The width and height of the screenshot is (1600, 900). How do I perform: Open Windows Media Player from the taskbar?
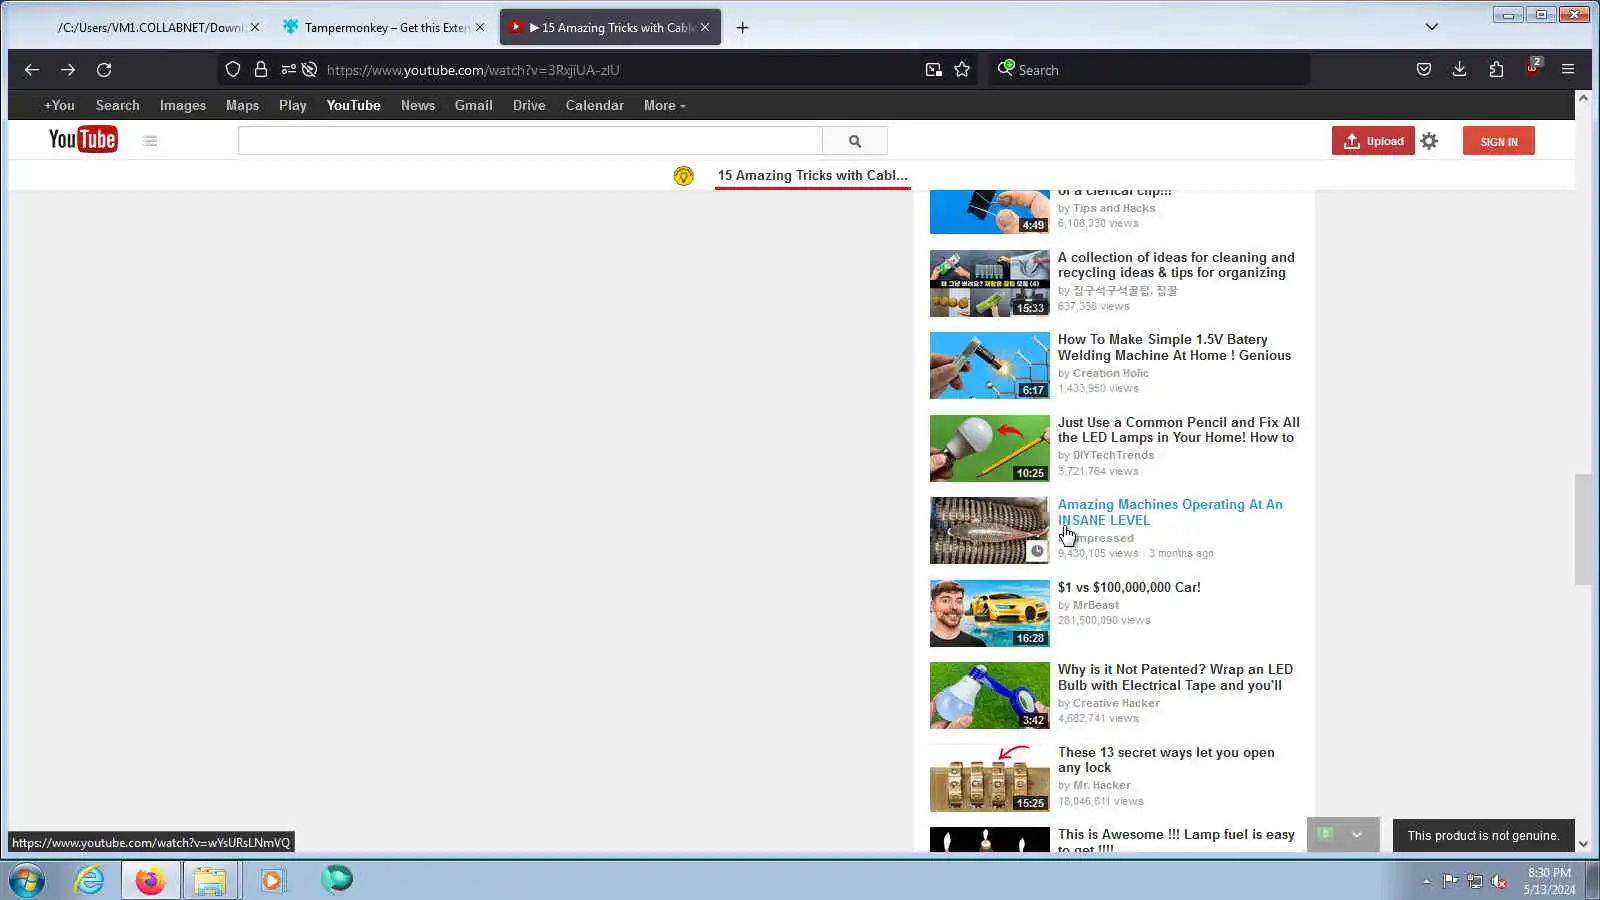click(x=272, y=880)
